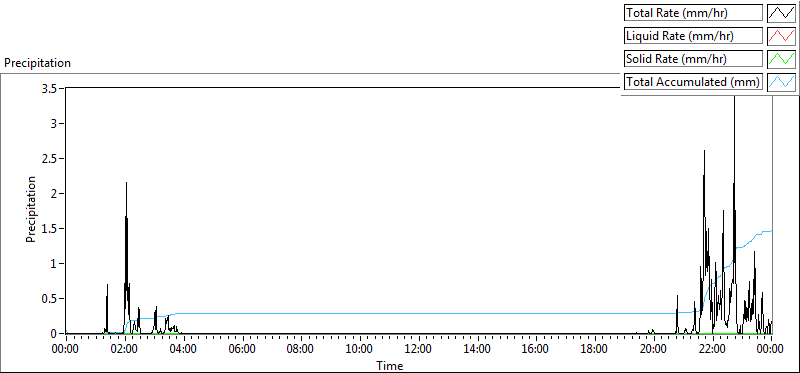Click the Time axis title below plot
This screenshot has width=800, height=373.
click(x=390, y=365)
